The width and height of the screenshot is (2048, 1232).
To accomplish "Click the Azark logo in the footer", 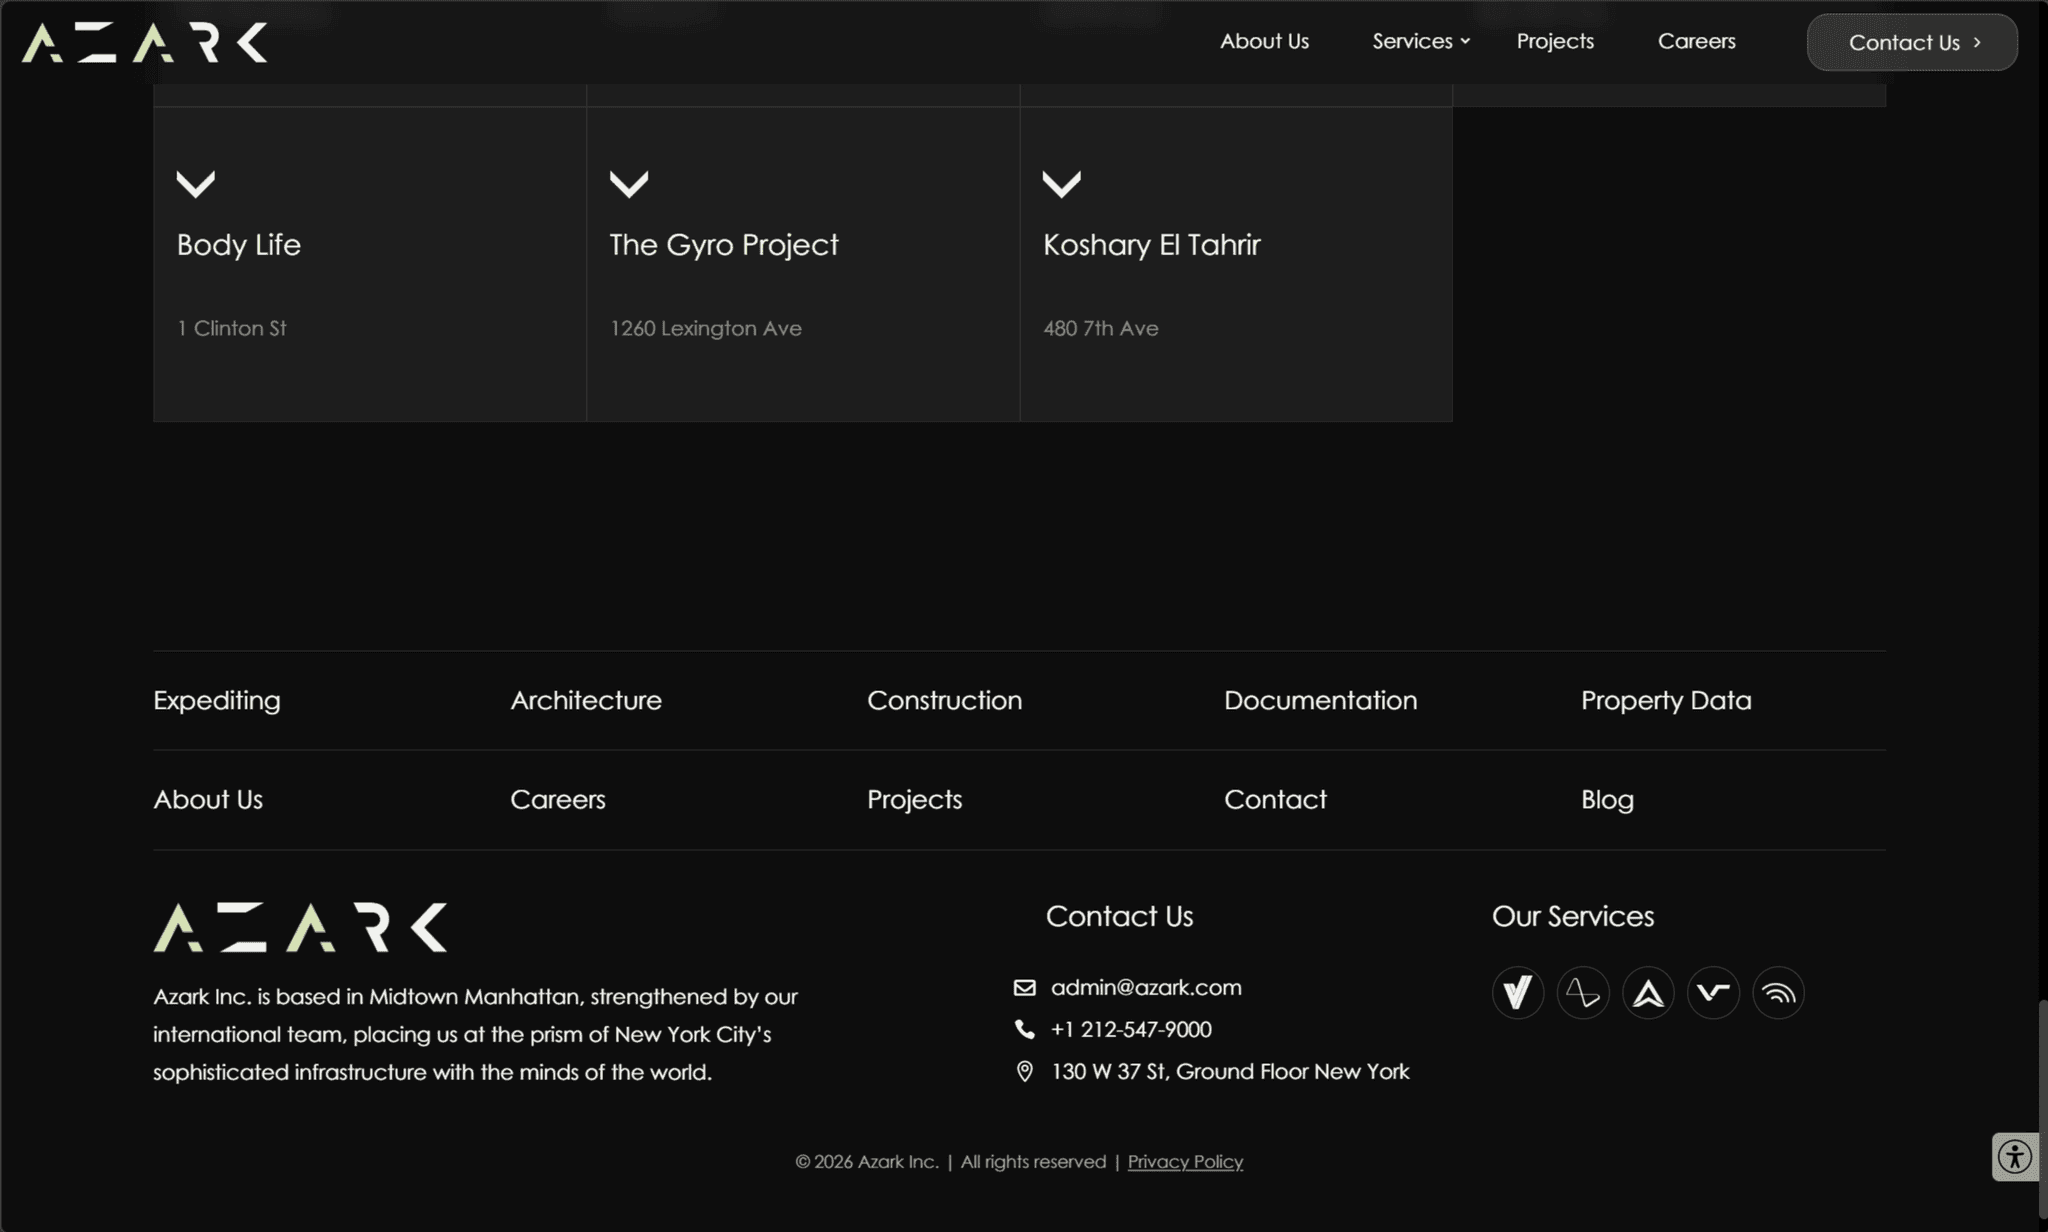I will click(x=300, y=927).
